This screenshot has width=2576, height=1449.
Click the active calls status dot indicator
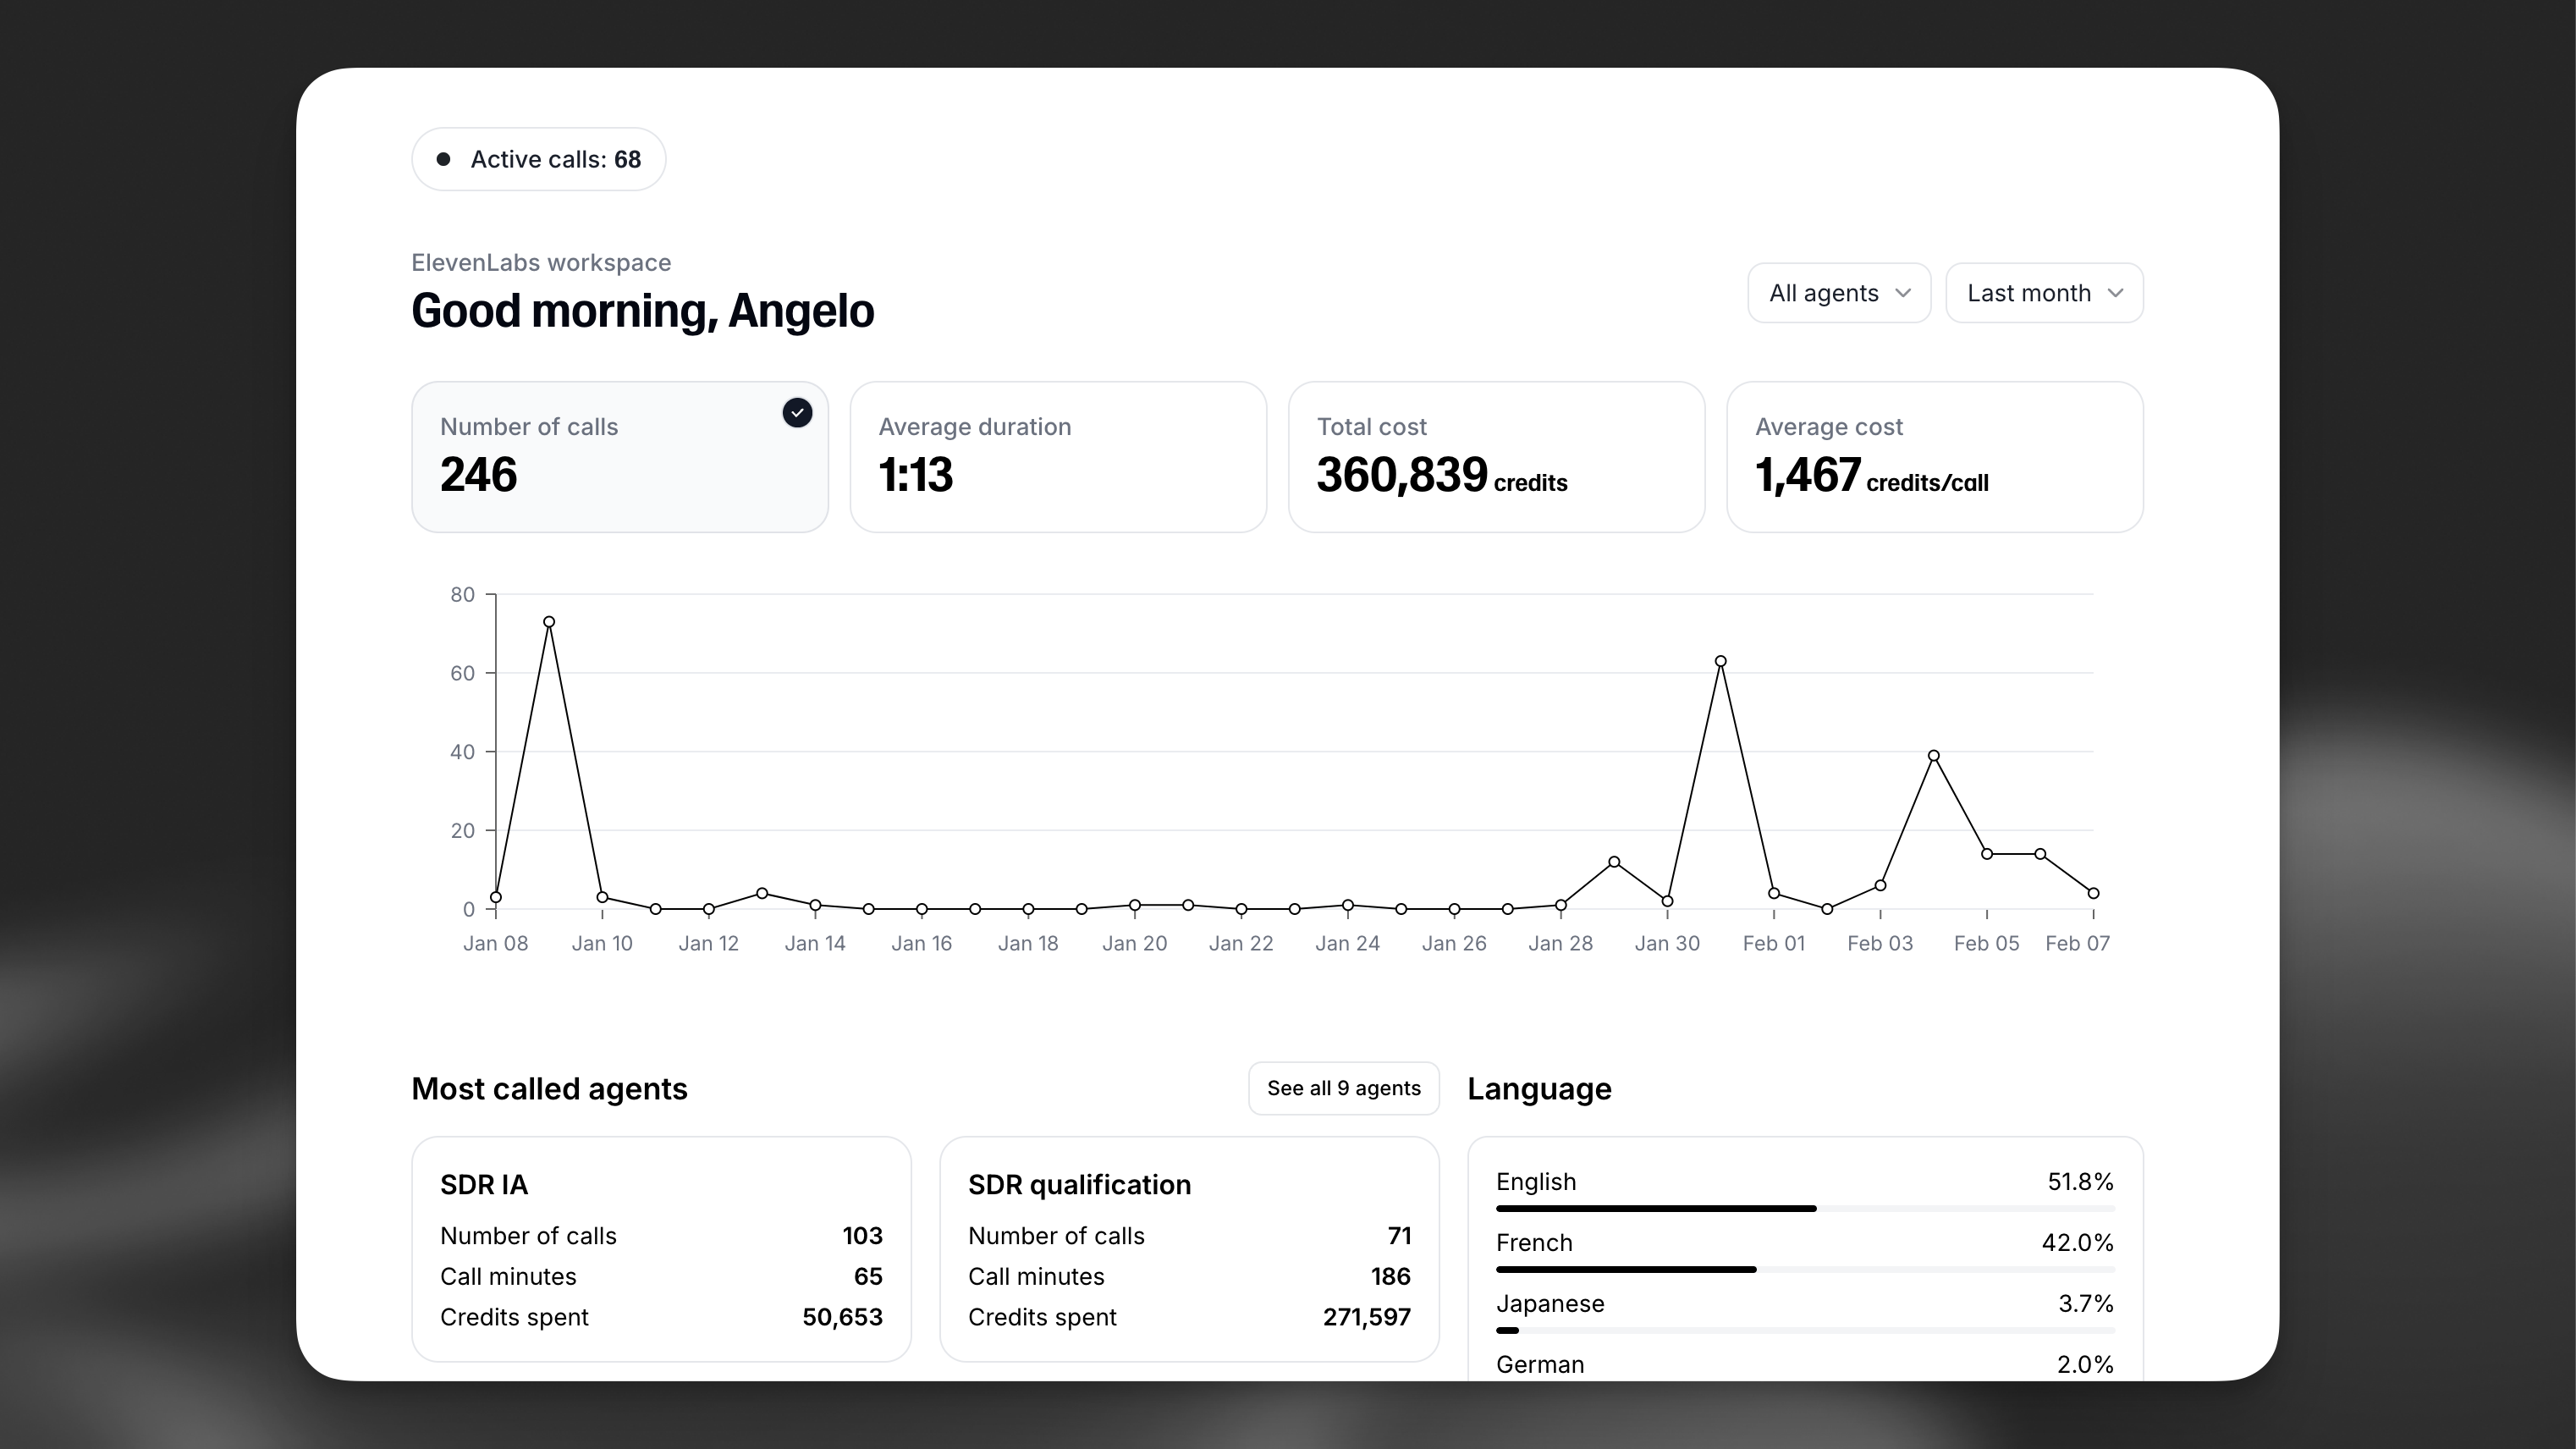(x=446, y=158)
